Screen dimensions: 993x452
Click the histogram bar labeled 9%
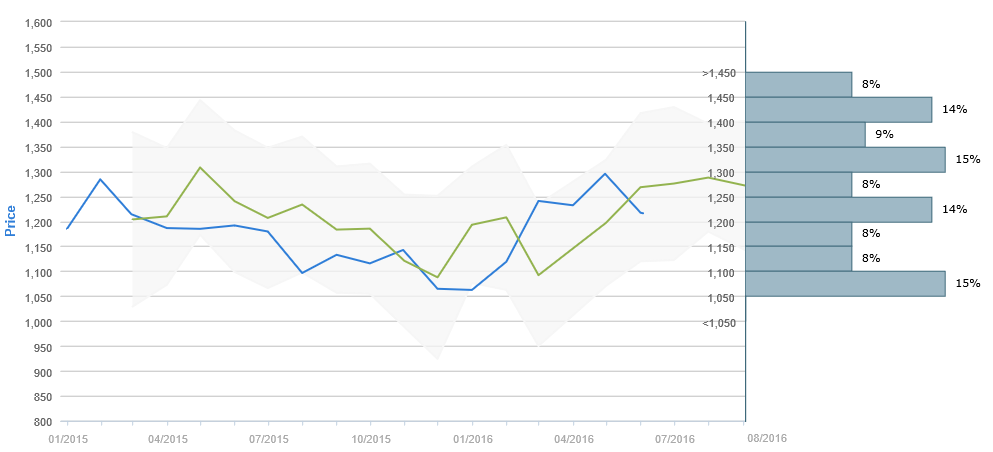coord(805,135)
